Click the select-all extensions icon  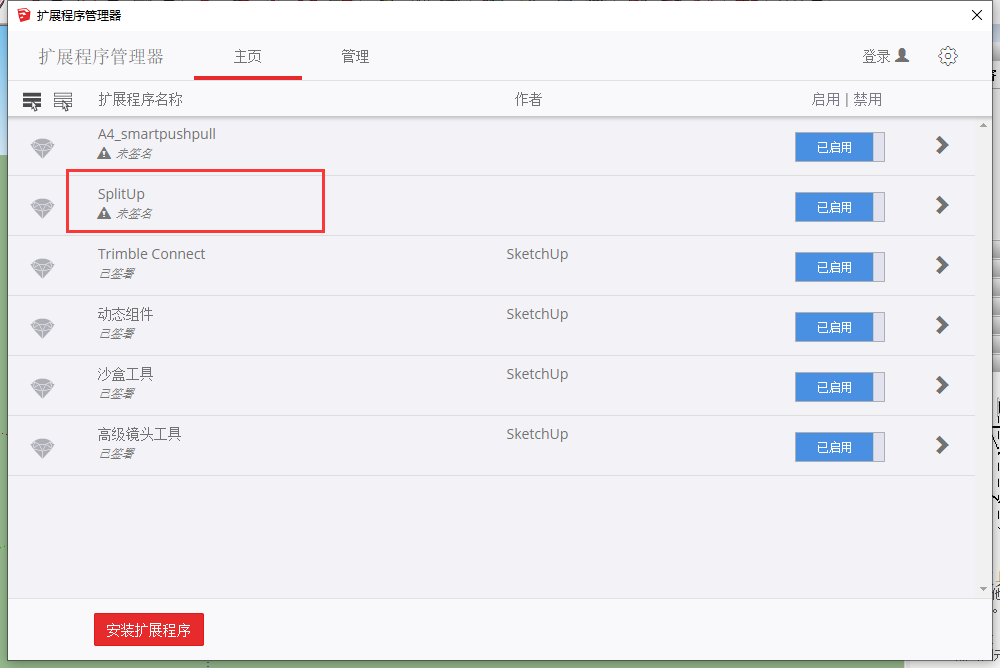coord(32,101)
